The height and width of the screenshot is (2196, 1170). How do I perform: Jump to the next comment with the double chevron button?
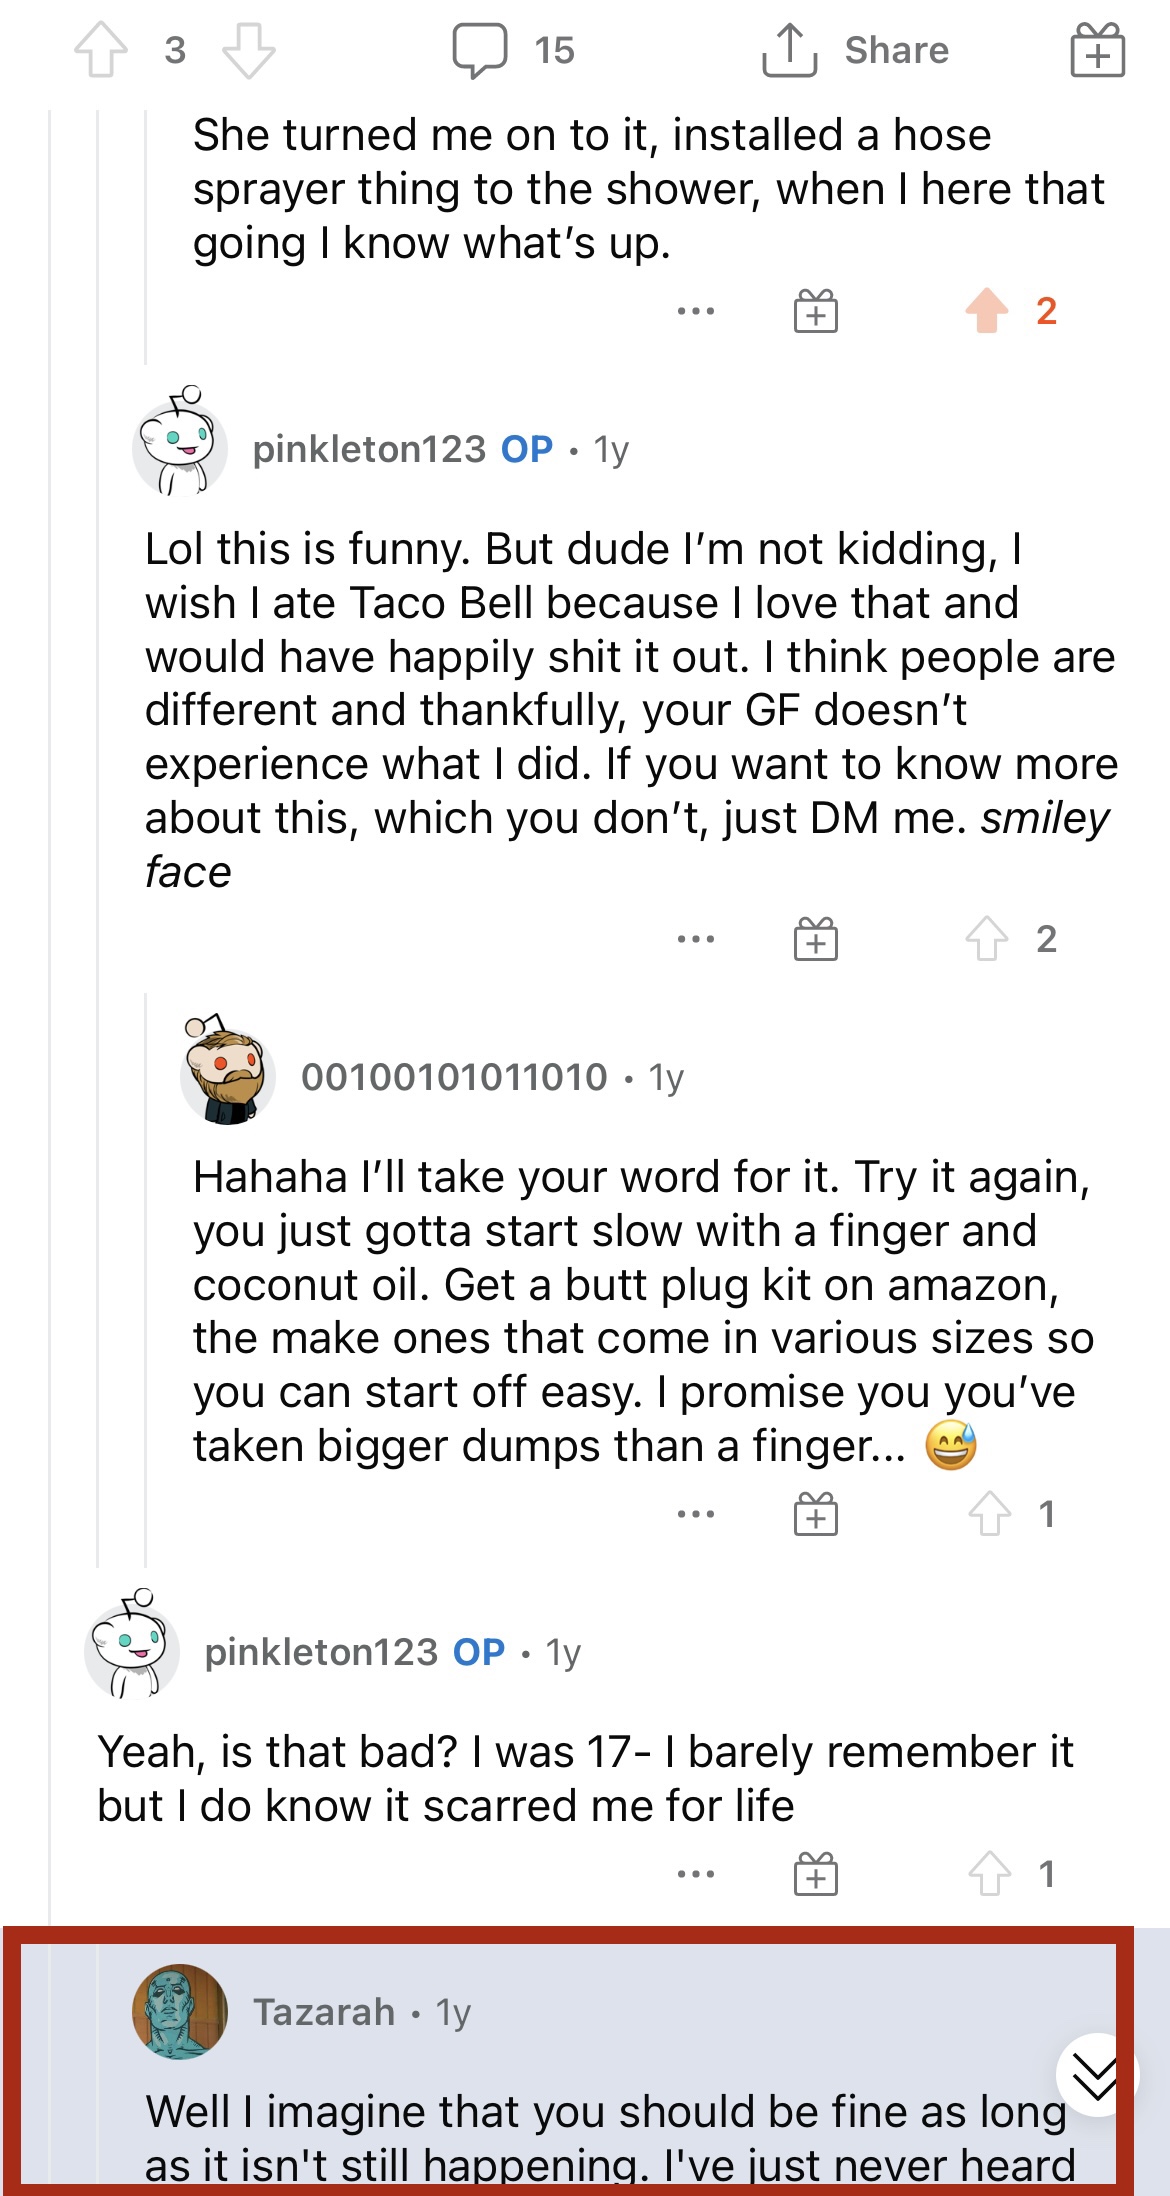pos(1096,2075)
